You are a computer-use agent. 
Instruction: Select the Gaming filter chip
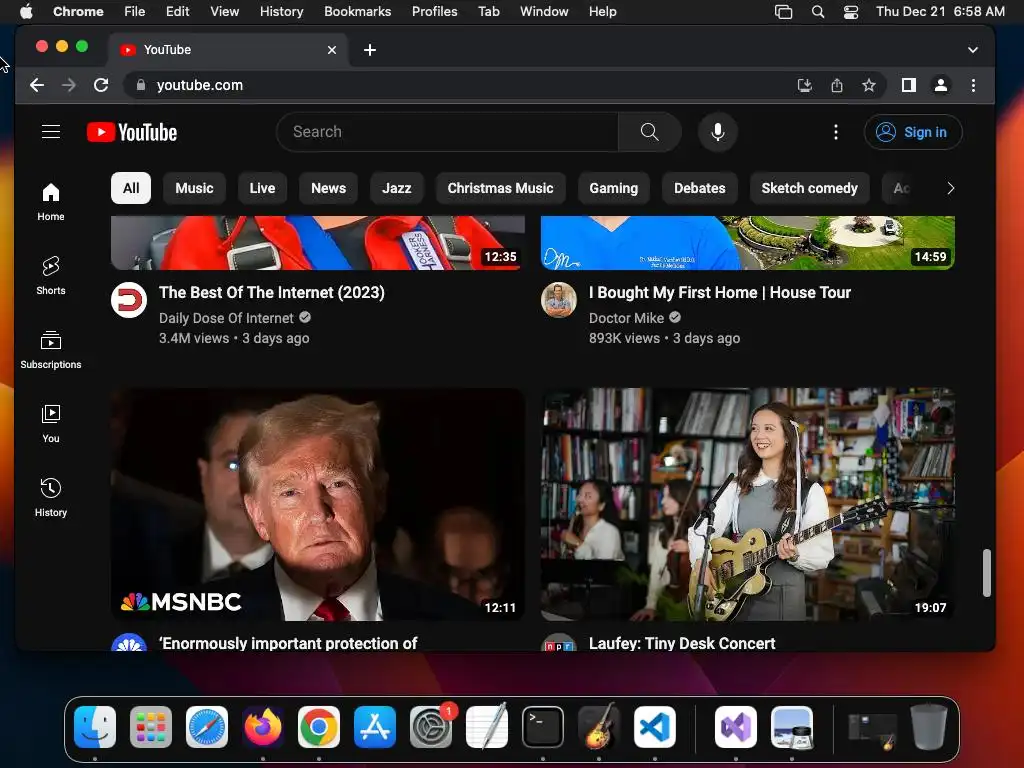pyautogui.click(x=613, y=188)
